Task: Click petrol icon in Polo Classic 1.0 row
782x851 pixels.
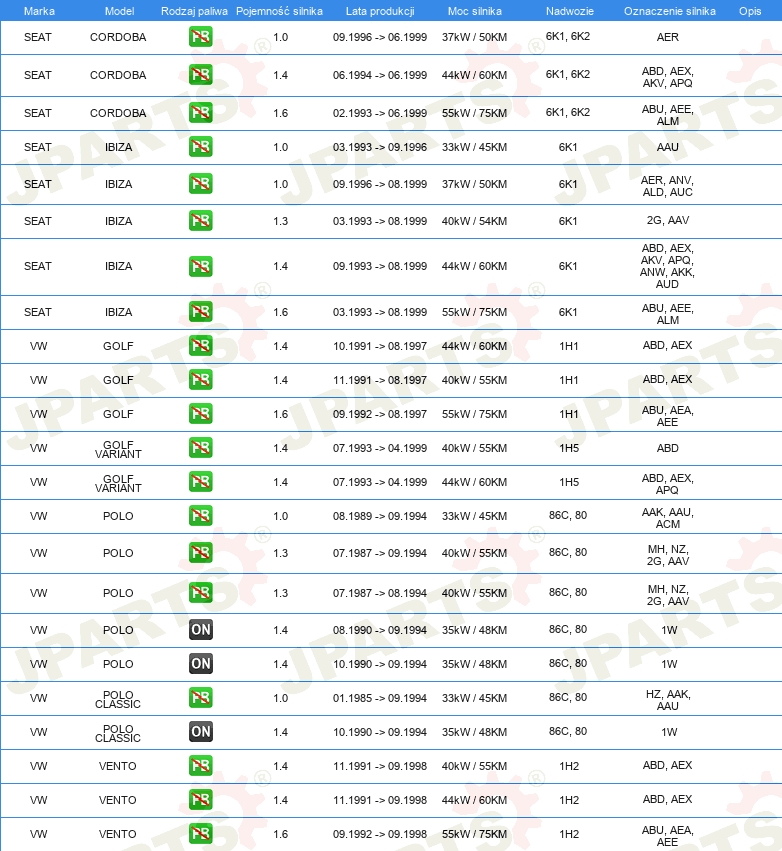Action: pyautogui.click(x=200, y=698)
